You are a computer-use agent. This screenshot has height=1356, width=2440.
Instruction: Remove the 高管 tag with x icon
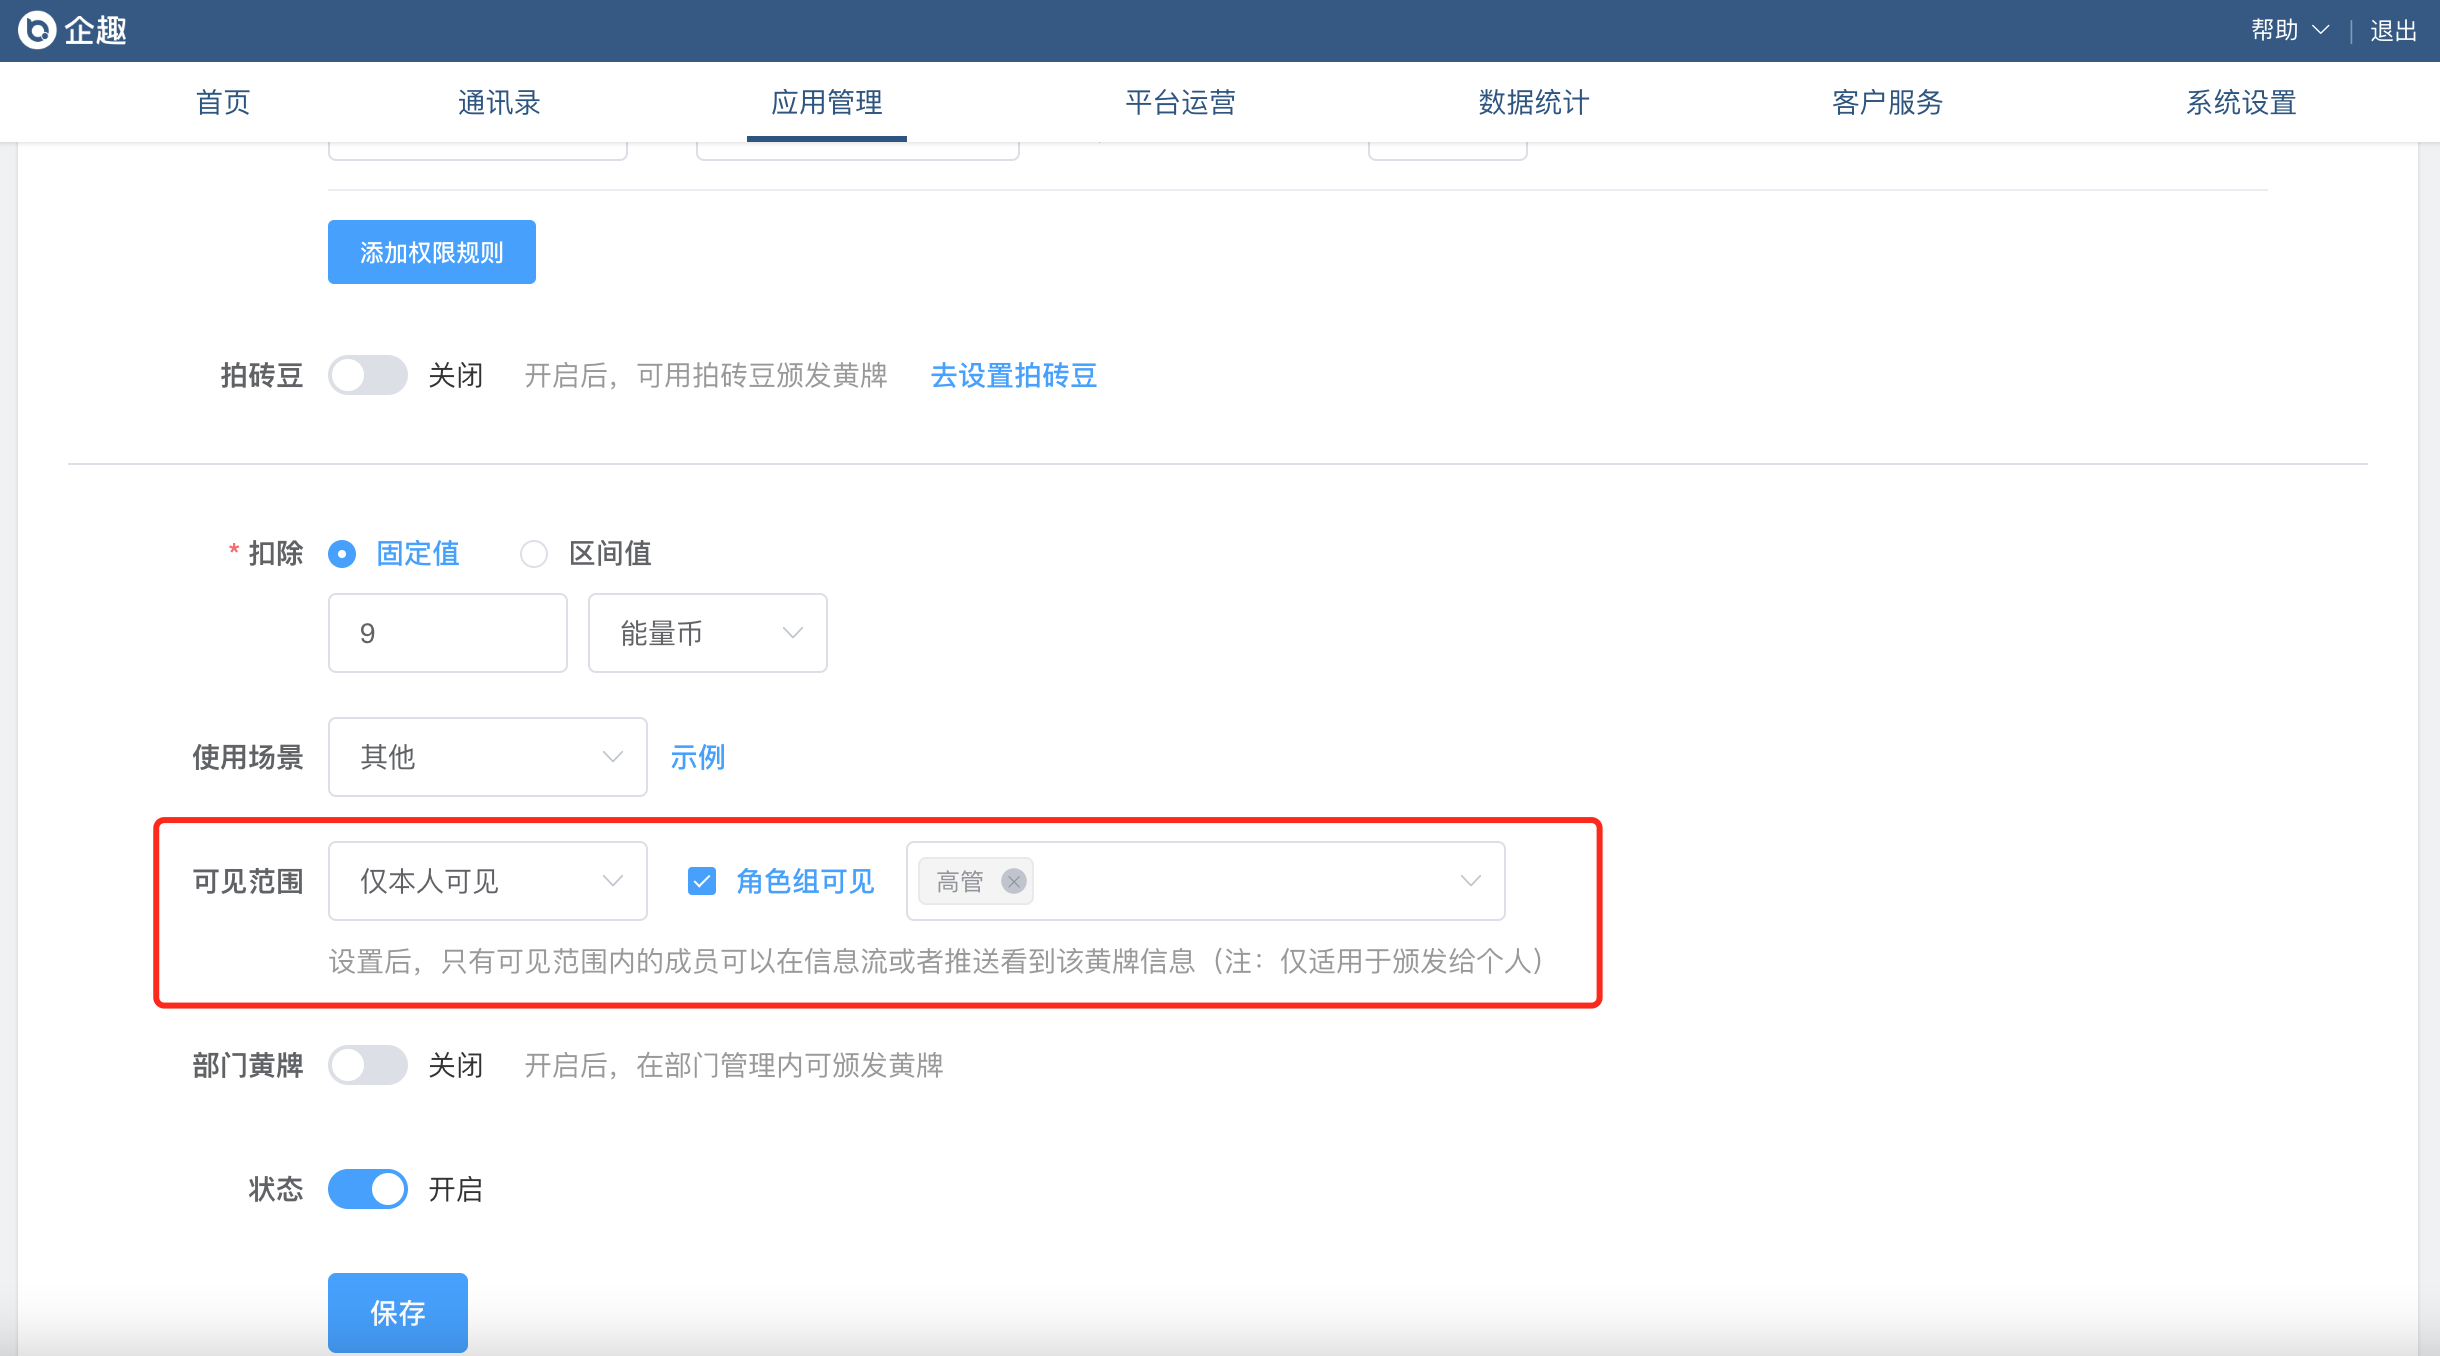[1013, 881]
